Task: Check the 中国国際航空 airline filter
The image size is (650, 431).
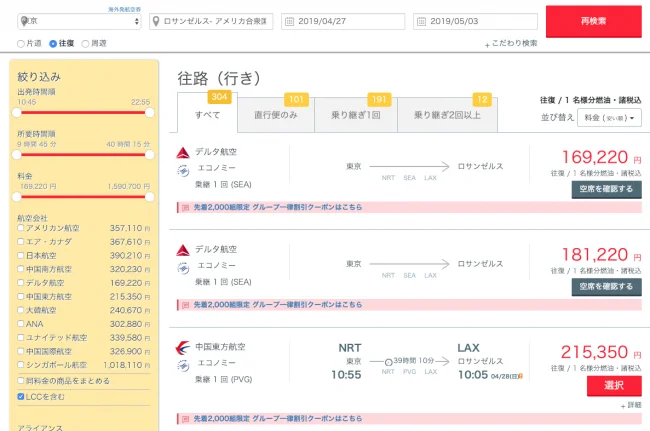Action: pyautogui.click(x=21, y=351)
